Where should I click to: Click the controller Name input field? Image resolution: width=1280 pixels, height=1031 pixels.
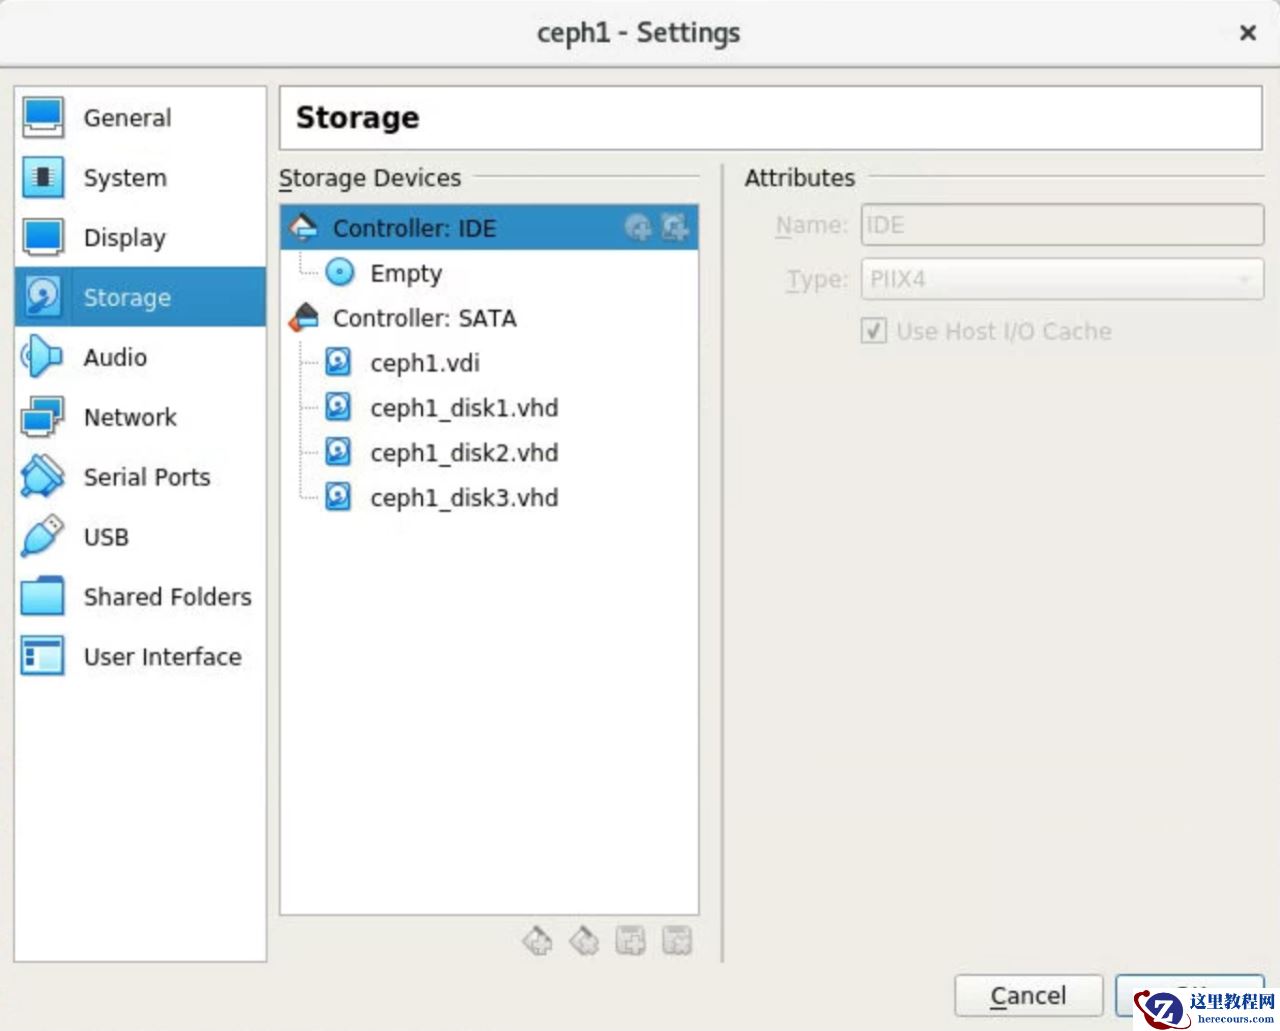coord(1062,225)
